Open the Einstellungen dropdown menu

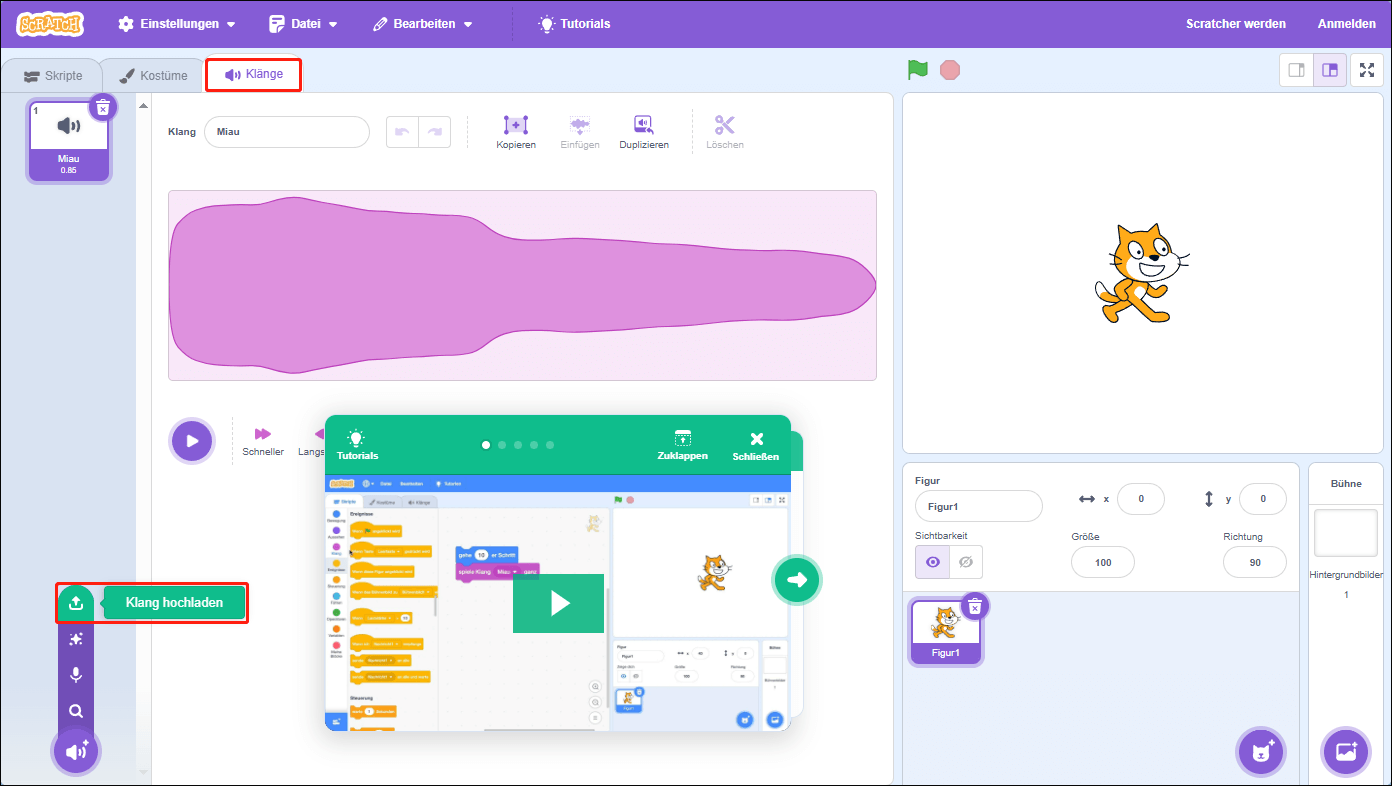[177, 23]
